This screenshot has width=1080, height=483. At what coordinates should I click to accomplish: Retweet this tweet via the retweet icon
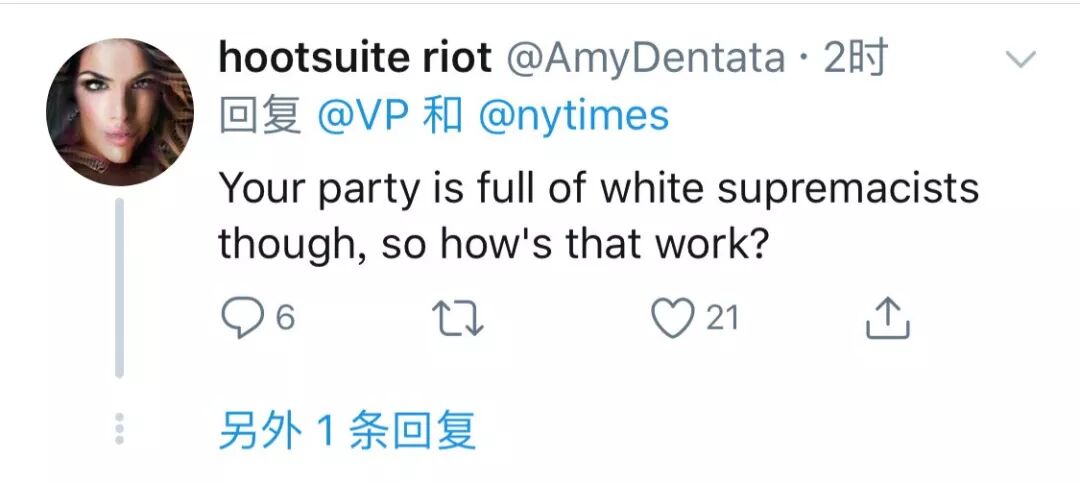[457, 319]
